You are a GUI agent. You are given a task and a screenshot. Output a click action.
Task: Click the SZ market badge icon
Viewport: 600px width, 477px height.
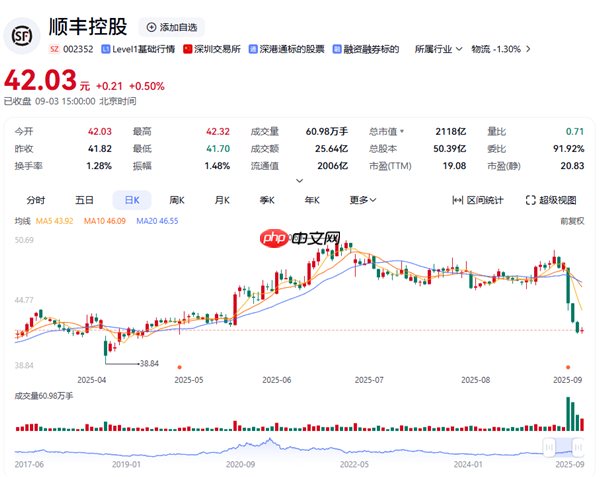(x=54, y=49)
